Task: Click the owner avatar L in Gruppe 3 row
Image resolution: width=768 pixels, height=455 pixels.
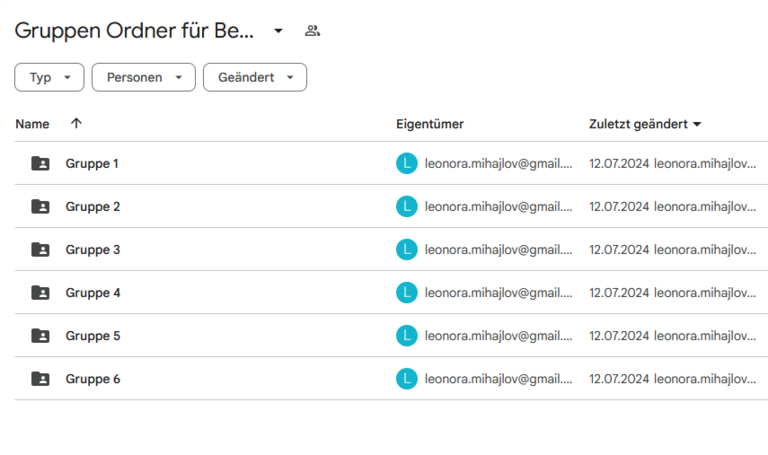Action: coord(407,249)
